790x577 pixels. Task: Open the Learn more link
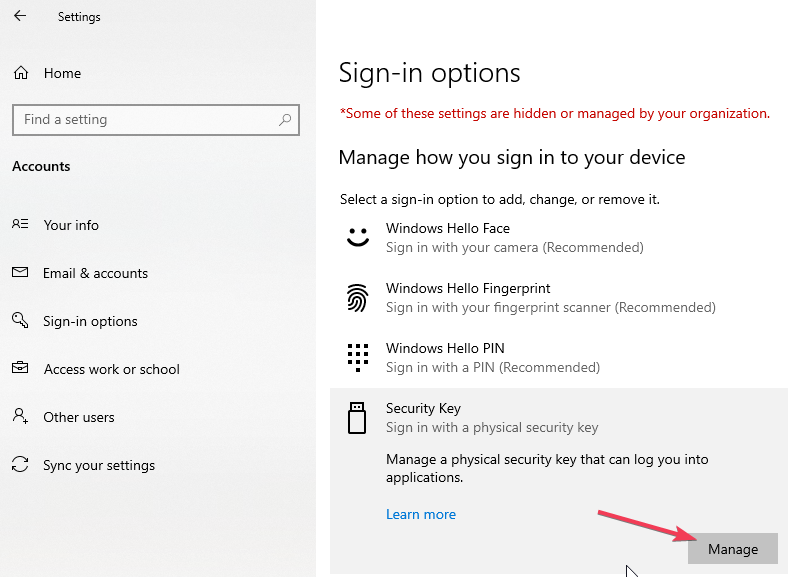point(421,514)
